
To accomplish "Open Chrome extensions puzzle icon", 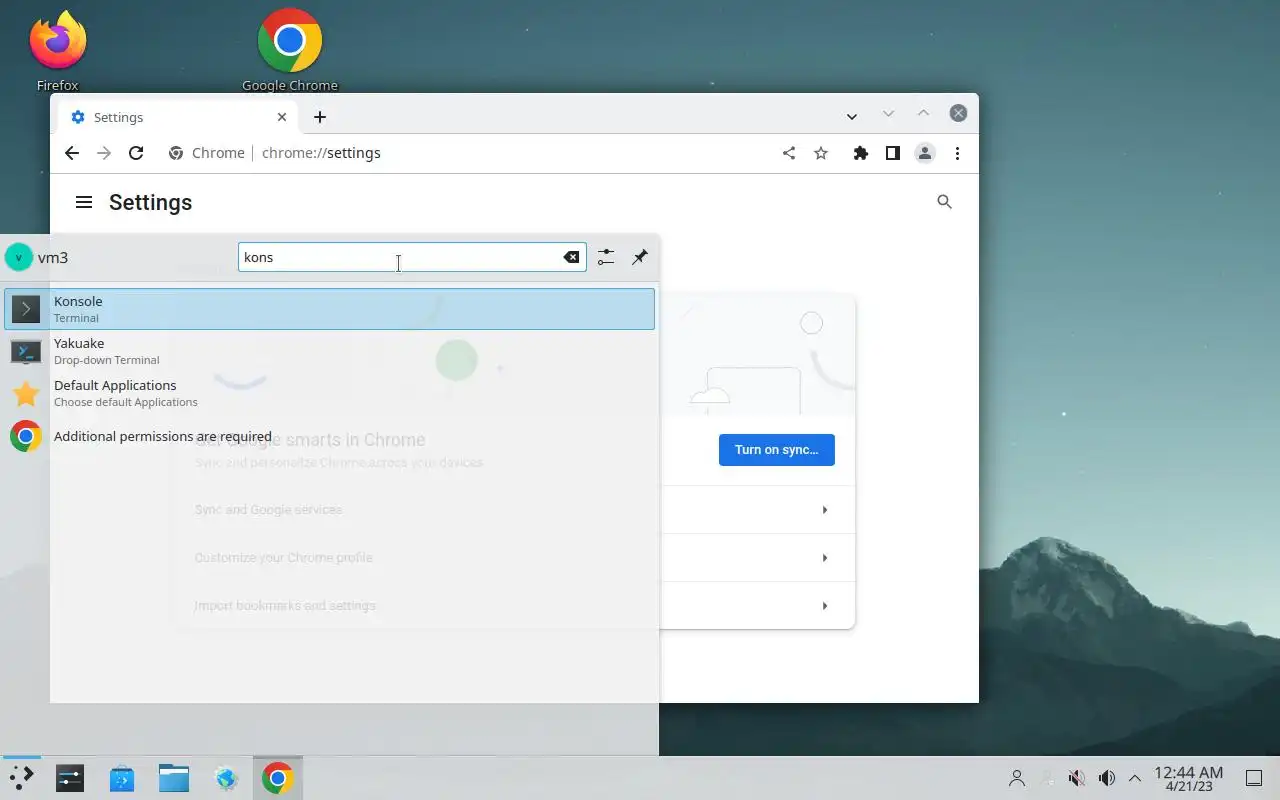I will (860, 153).
